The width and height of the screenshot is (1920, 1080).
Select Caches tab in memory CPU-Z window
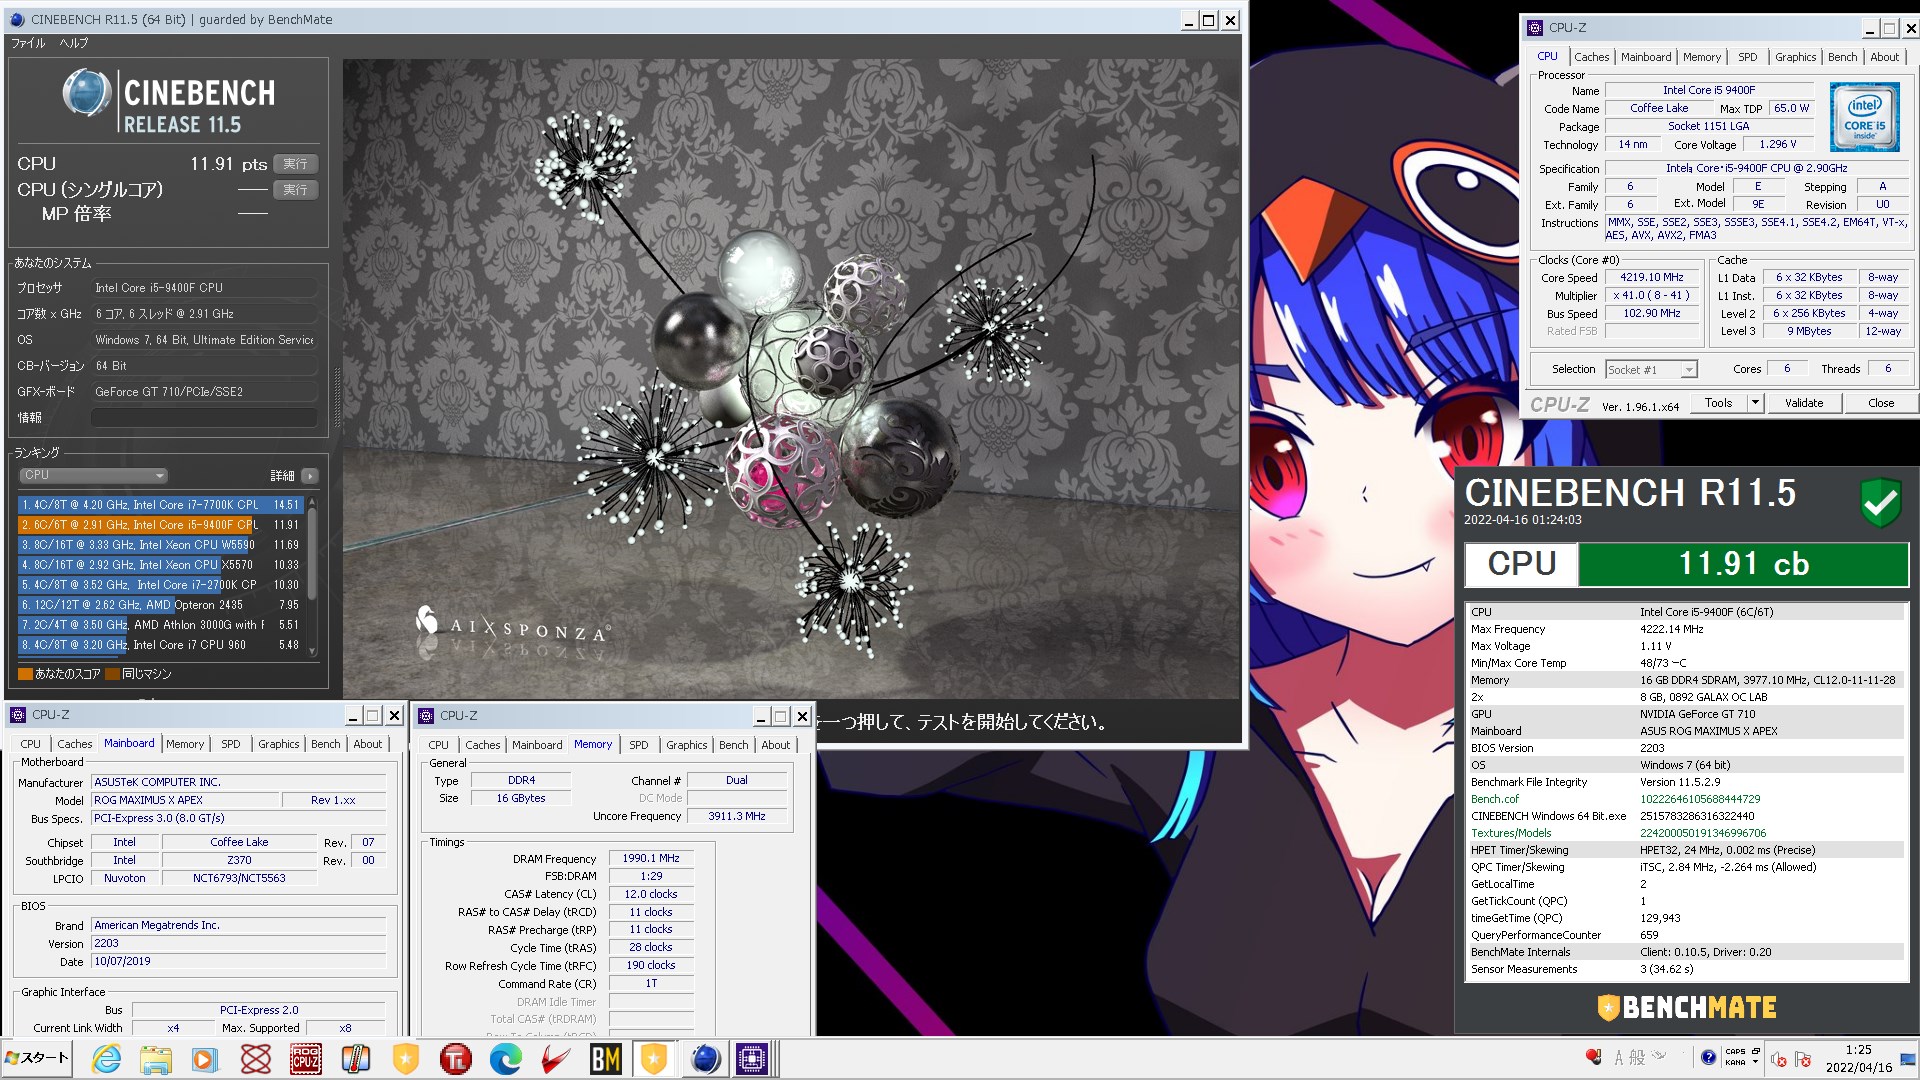click(x=482, y=745)
